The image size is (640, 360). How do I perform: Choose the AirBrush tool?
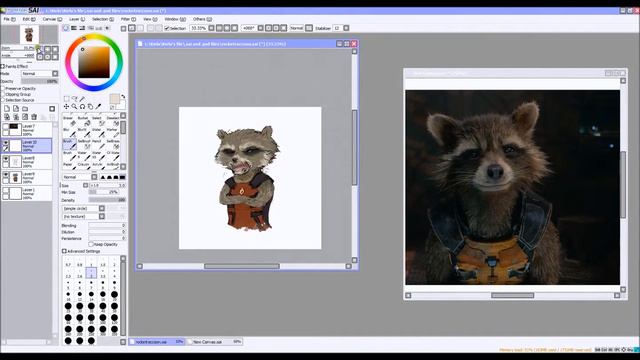tap(113, 165)
